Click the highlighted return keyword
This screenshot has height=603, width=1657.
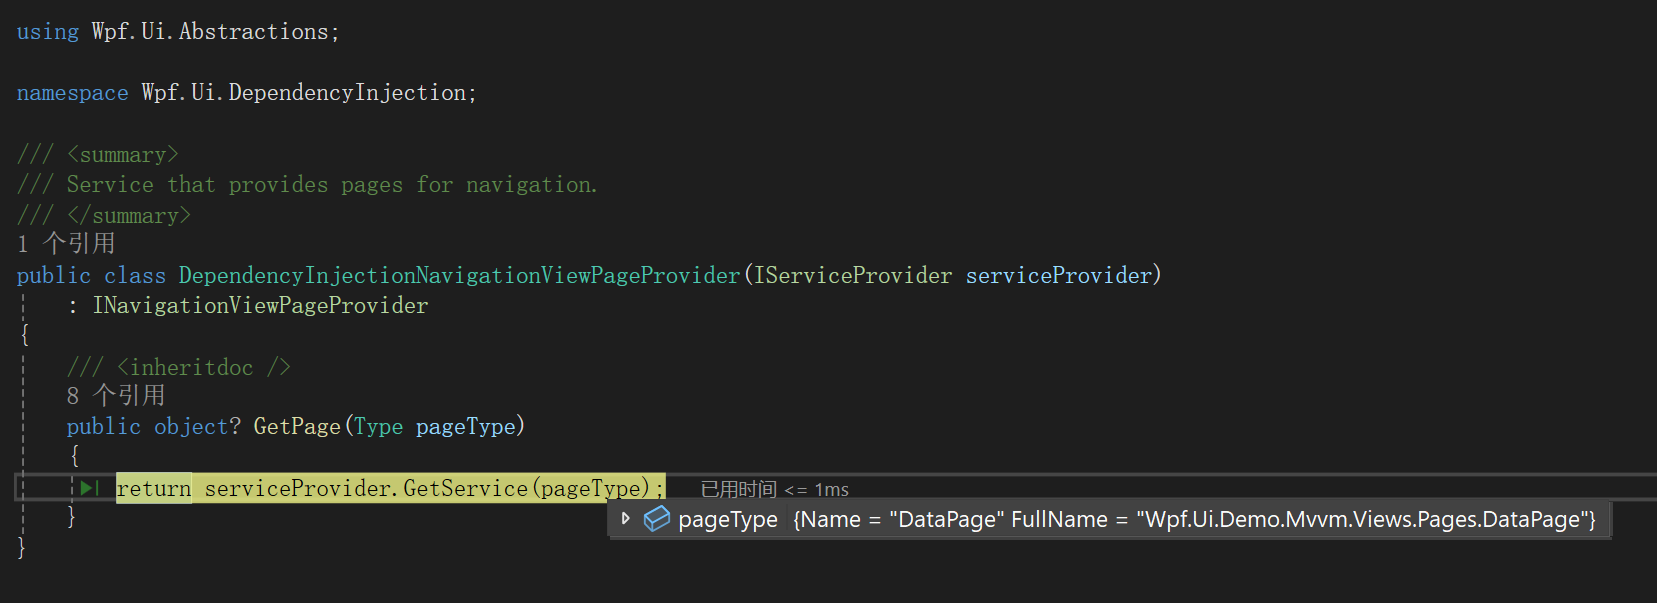point(153,488)
